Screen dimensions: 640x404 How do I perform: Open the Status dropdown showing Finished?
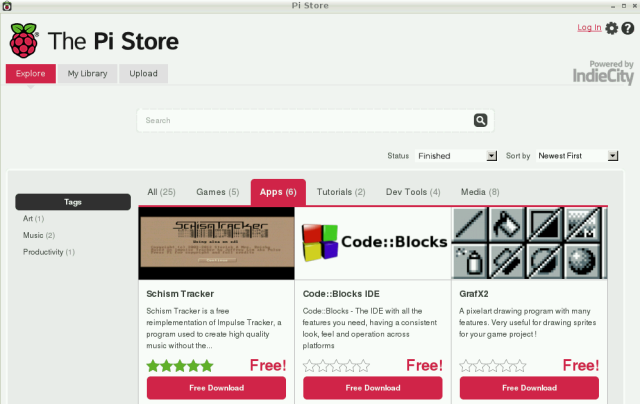456,156
